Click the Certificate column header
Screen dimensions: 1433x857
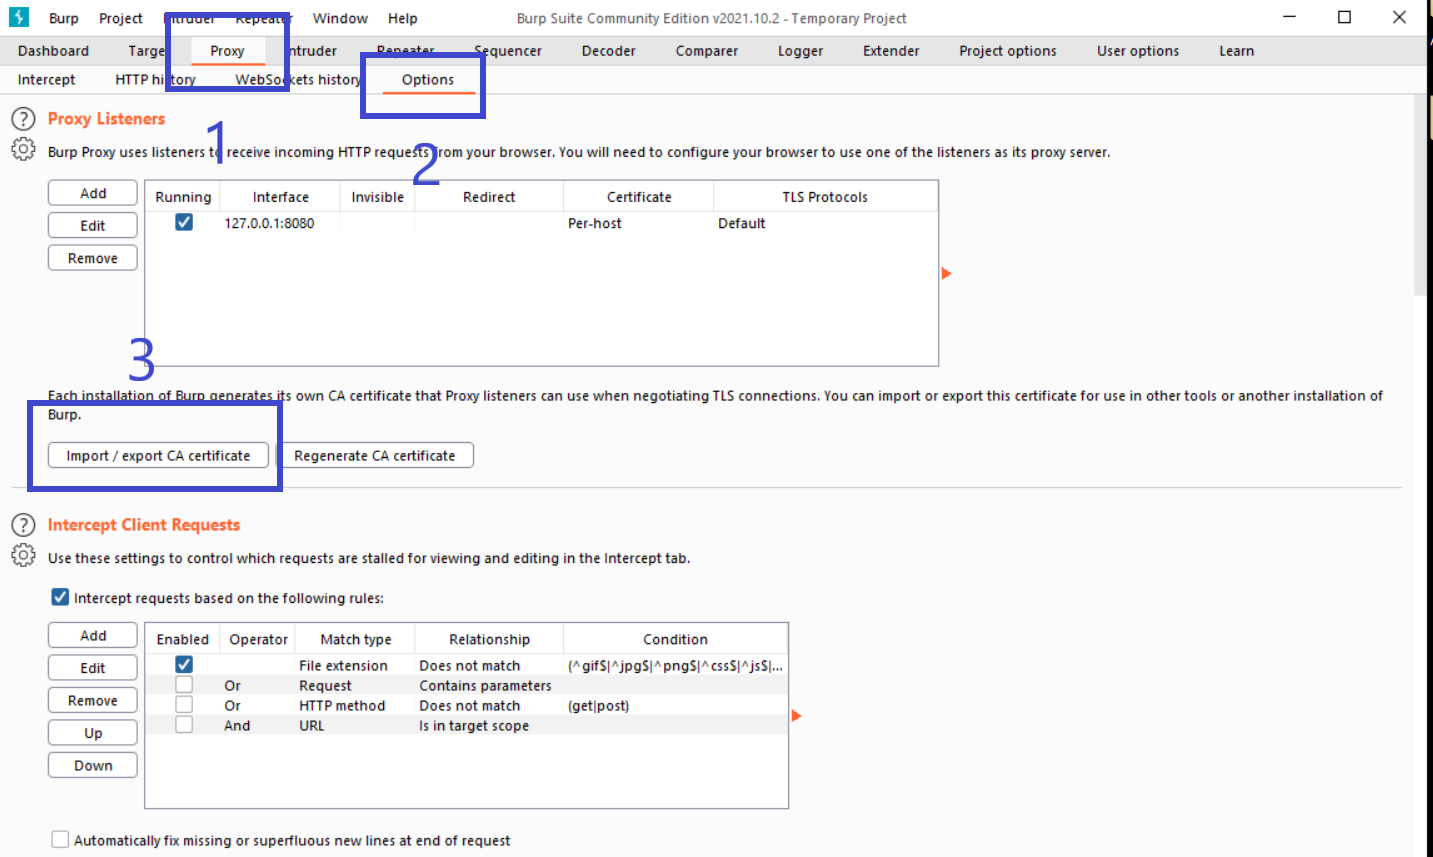(x=639, y=197)
